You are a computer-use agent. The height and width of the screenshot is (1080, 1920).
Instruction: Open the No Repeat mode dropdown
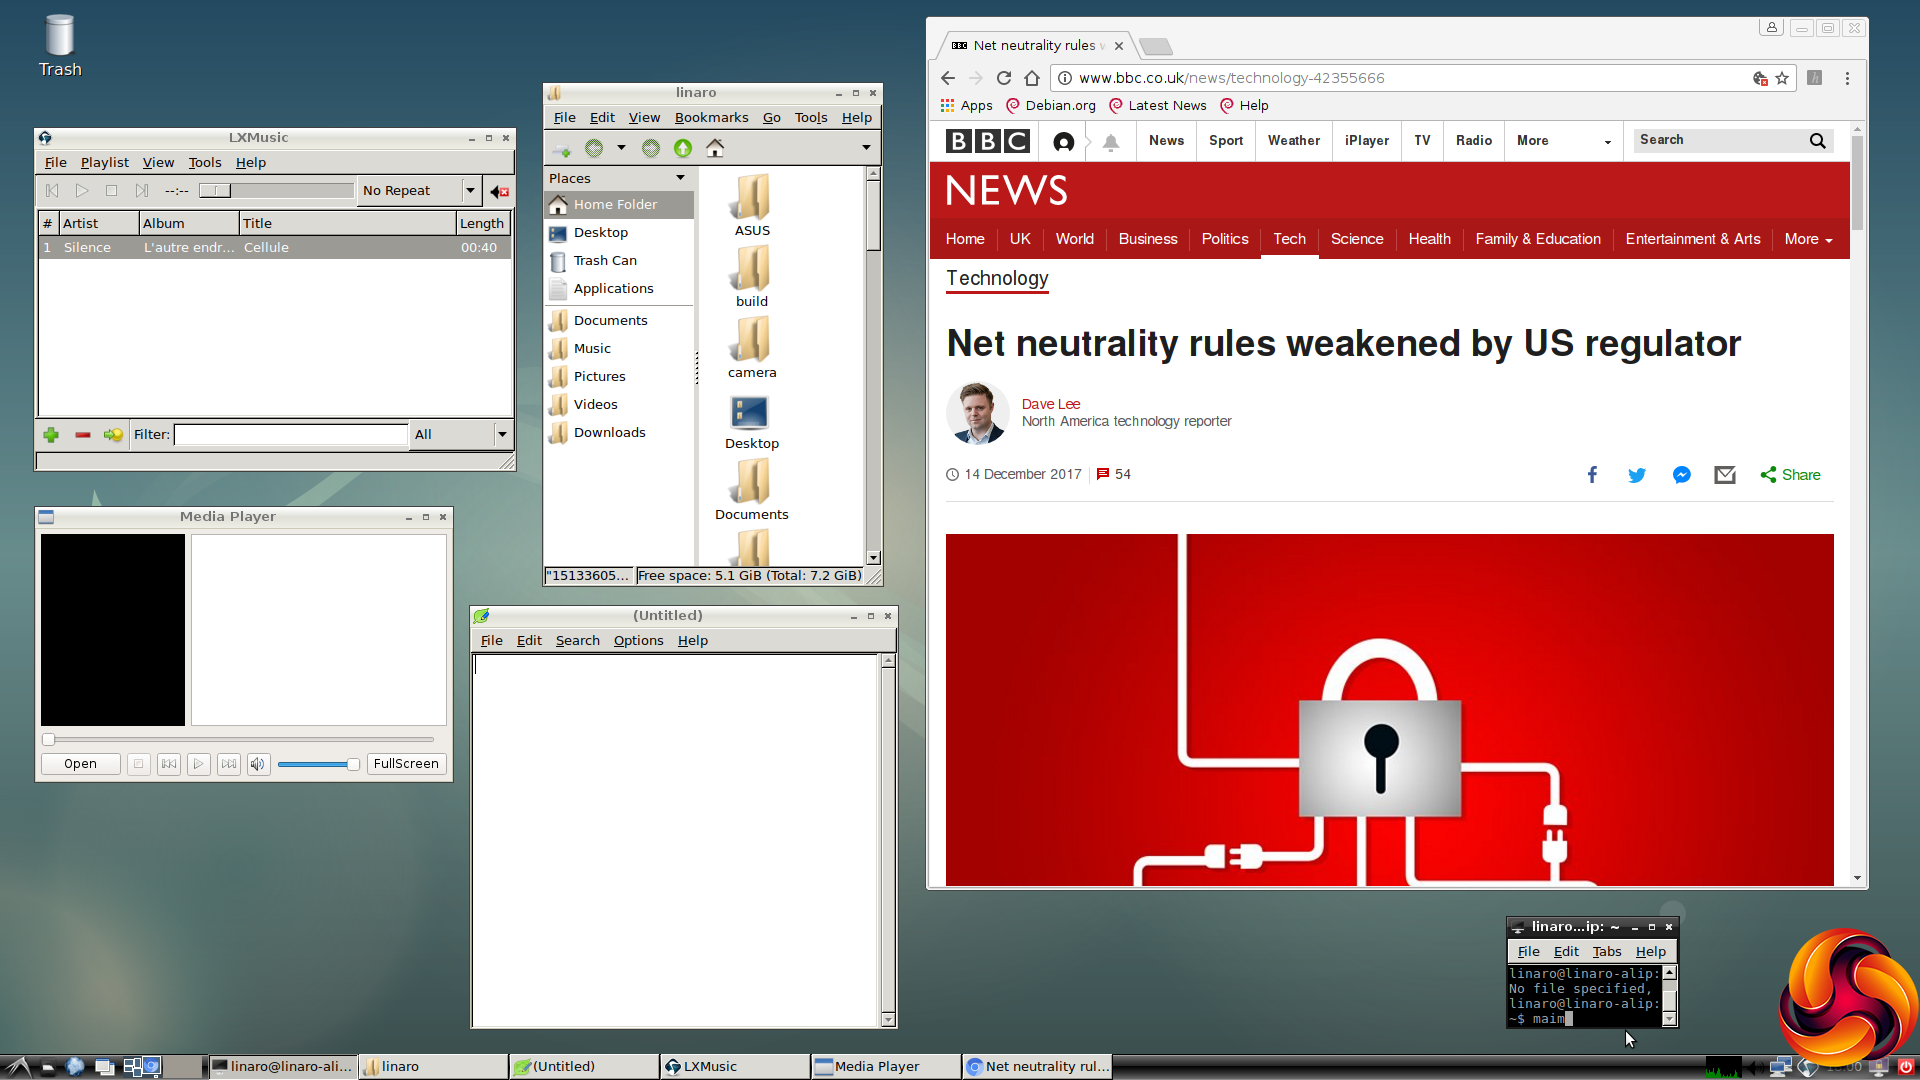point(470,190)
